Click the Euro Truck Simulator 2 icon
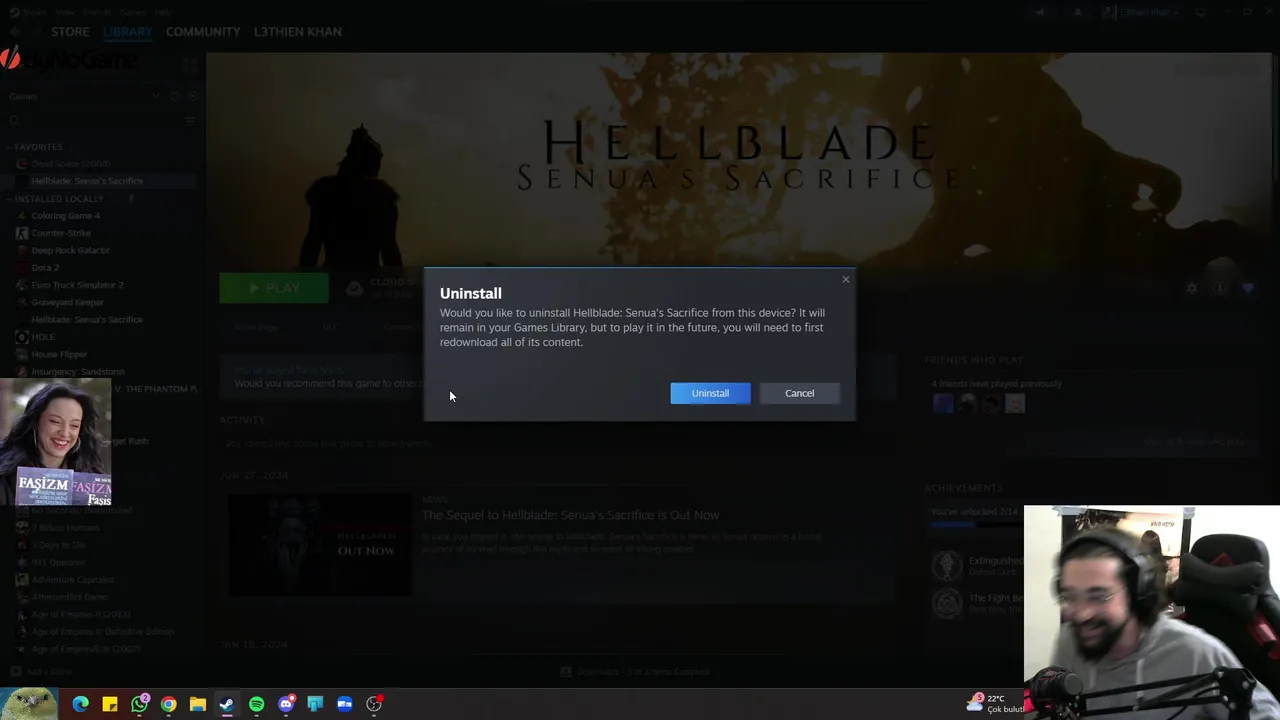The image size is (1280, 720). (x=22, y=285)
